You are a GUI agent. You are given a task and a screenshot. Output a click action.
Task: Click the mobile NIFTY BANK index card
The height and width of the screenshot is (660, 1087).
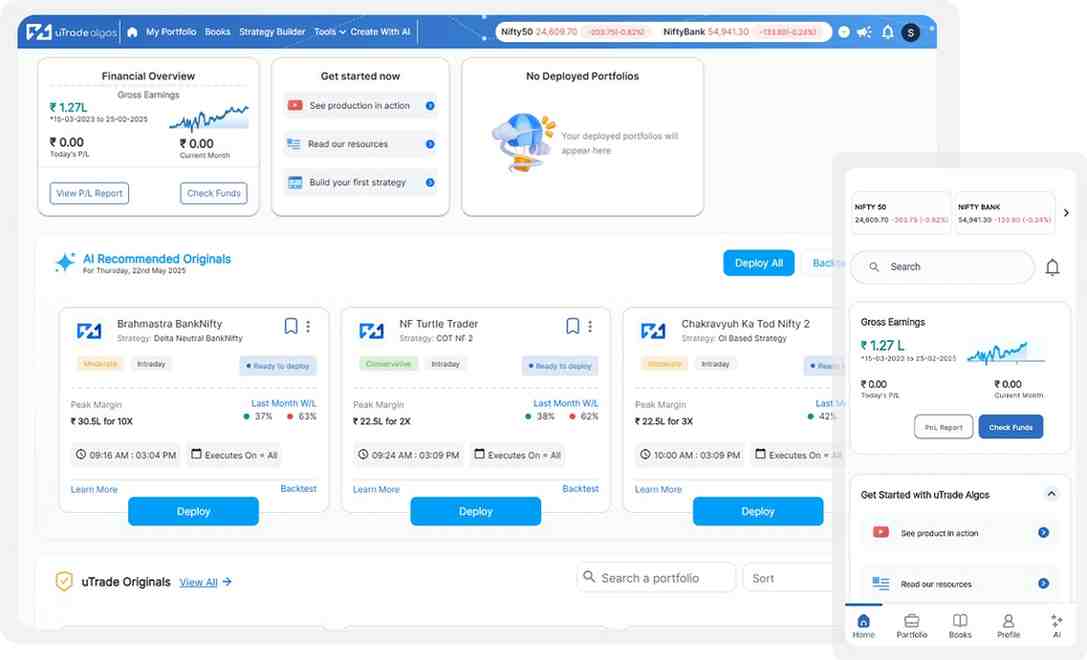(1005, 213)
